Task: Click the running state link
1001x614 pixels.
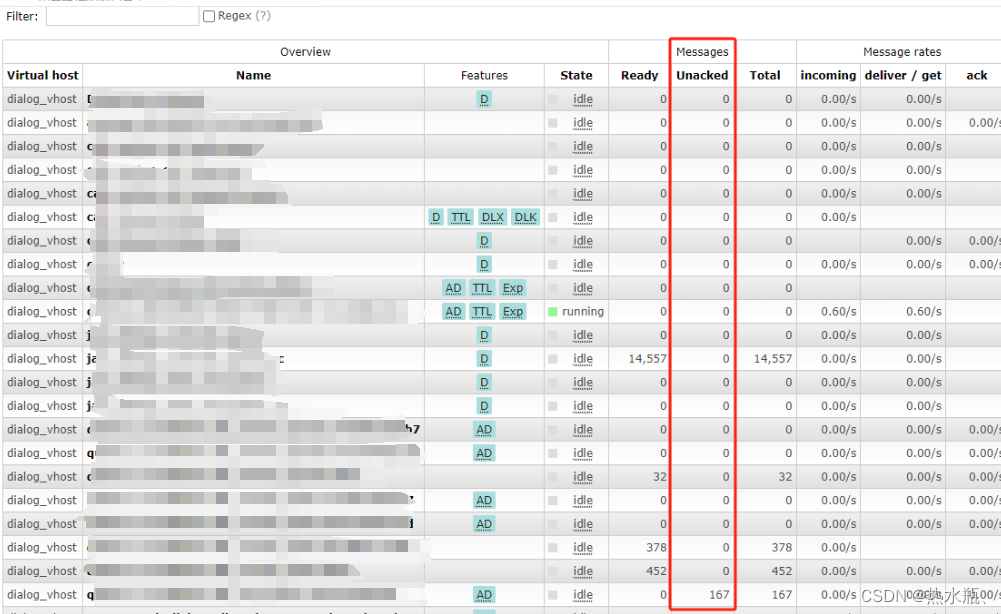Action: (x=583, y=311)
